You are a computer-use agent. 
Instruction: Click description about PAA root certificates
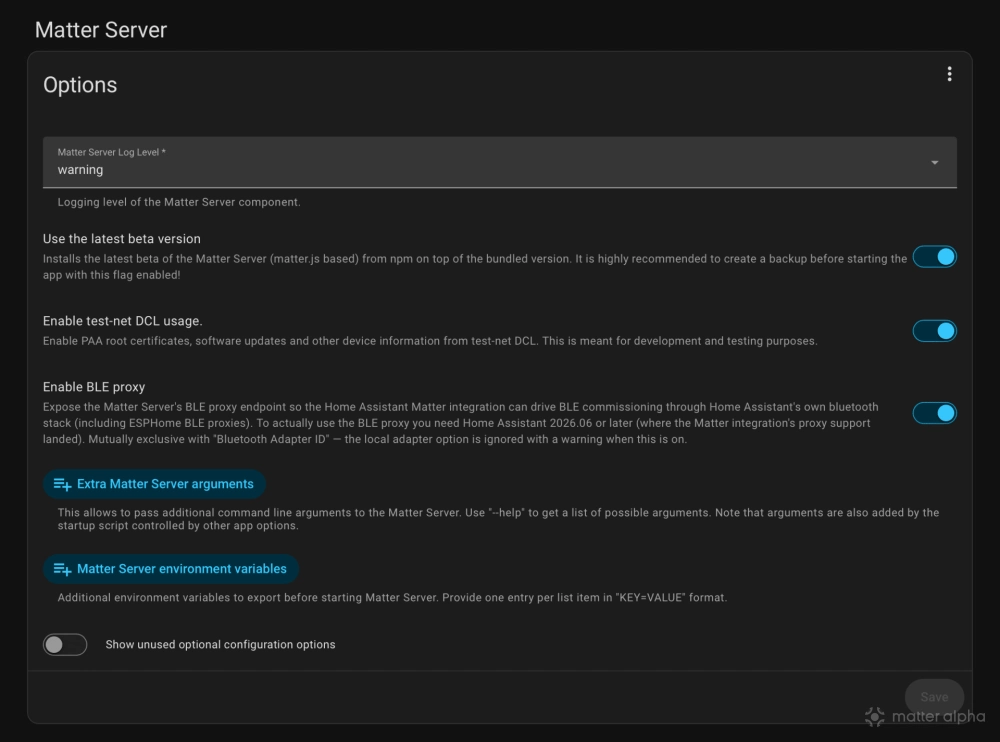coord(430,341)
